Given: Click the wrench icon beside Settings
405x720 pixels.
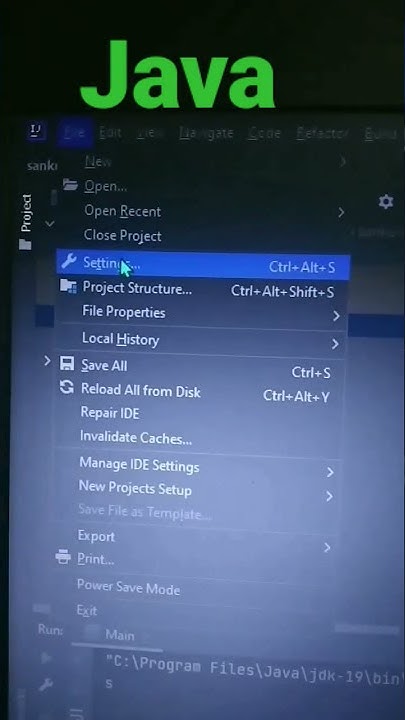Looking at the screenshot, I should [x=68, y=261].
